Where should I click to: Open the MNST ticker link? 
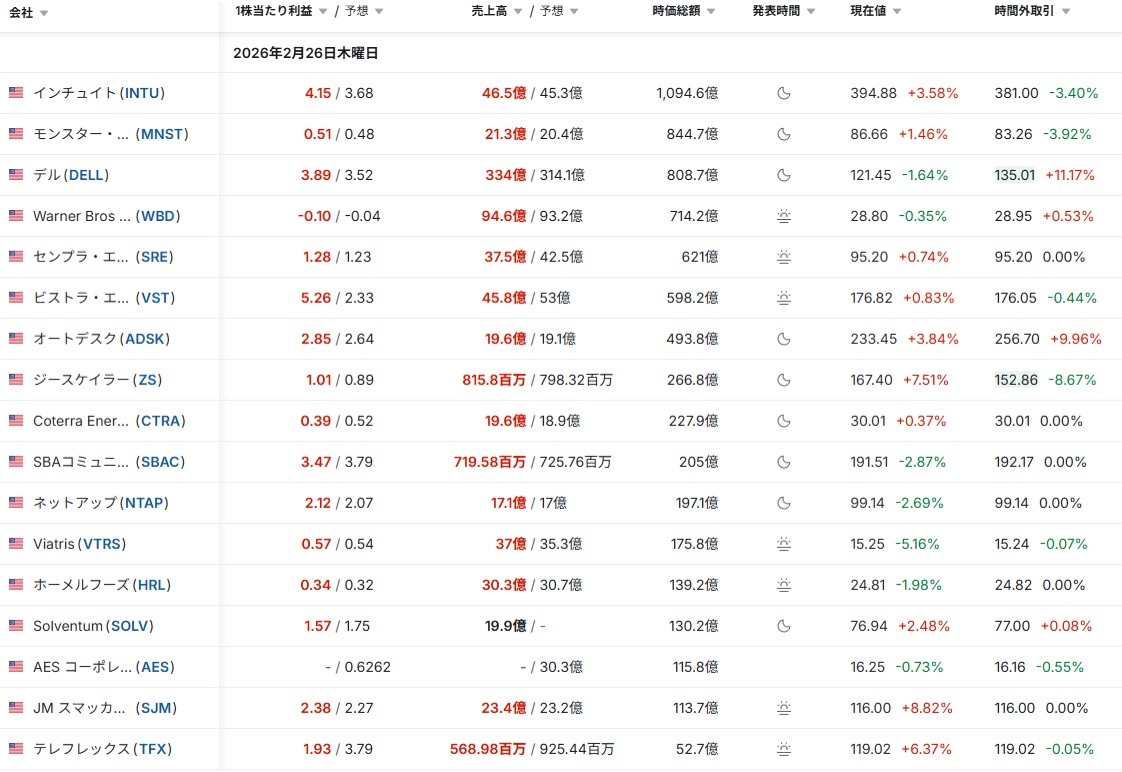[x=162, y=134]
